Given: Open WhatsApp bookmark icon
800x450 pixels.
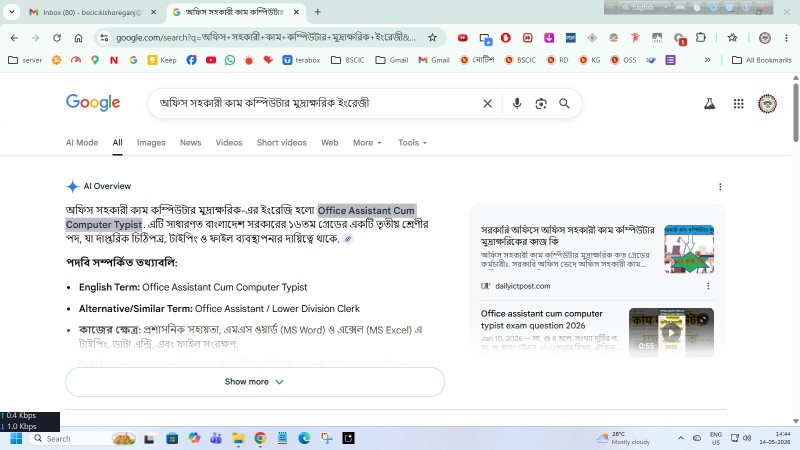Looking at the screenshot, I should 230,60.
